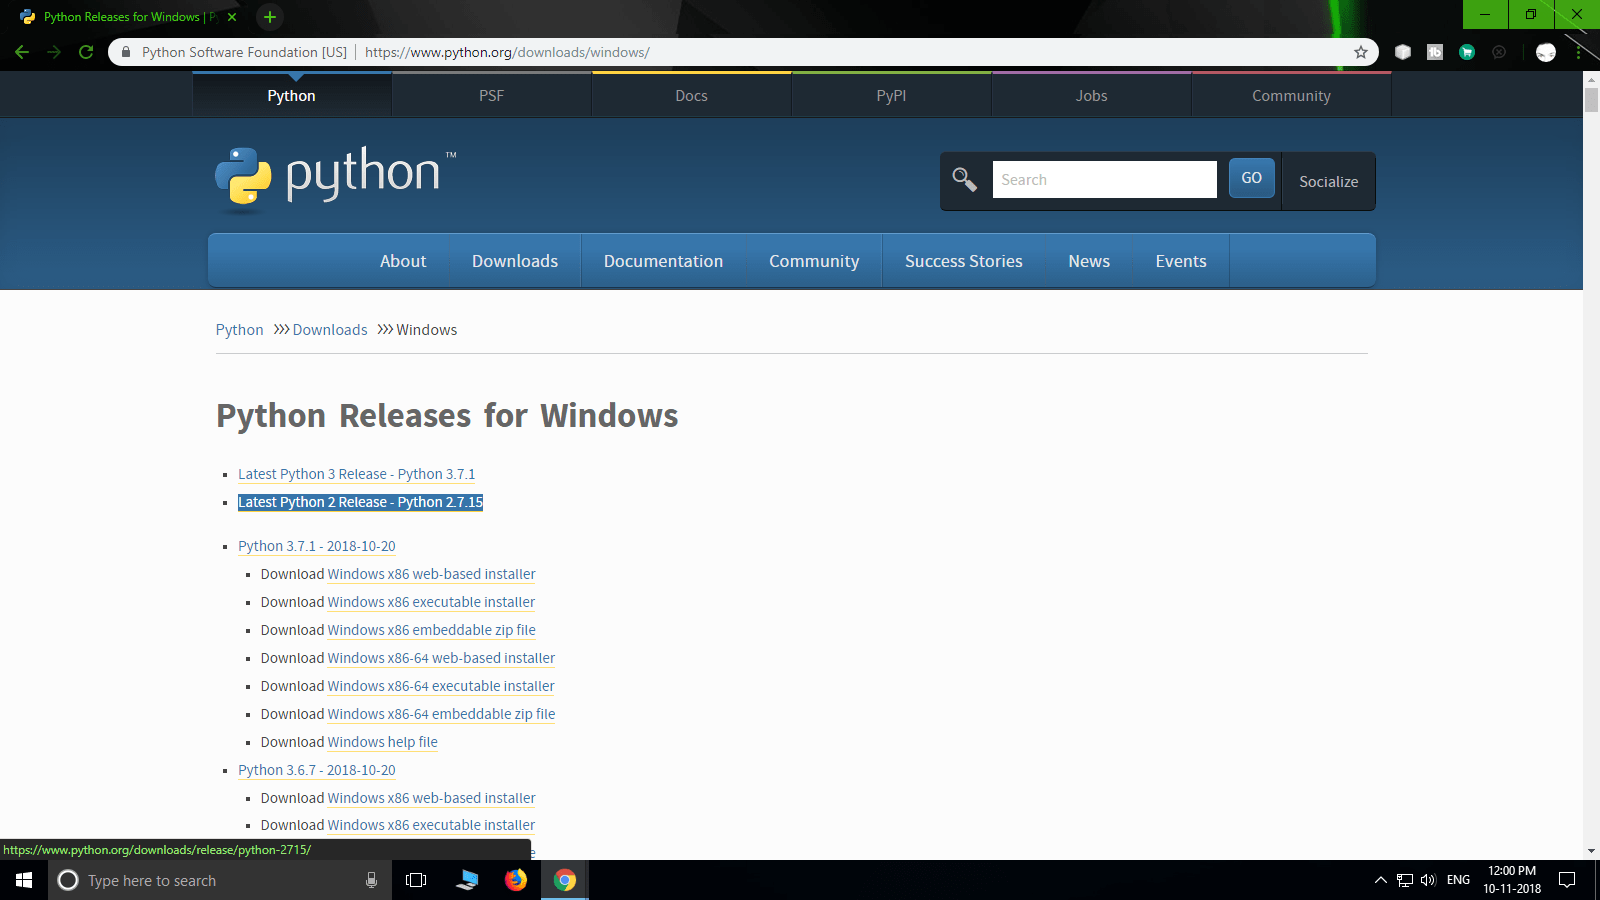The image size is (1600, 900).
Task: Download Windows x86 embeddable zip file
Action: pyautogui.click(x=432, y=630)
